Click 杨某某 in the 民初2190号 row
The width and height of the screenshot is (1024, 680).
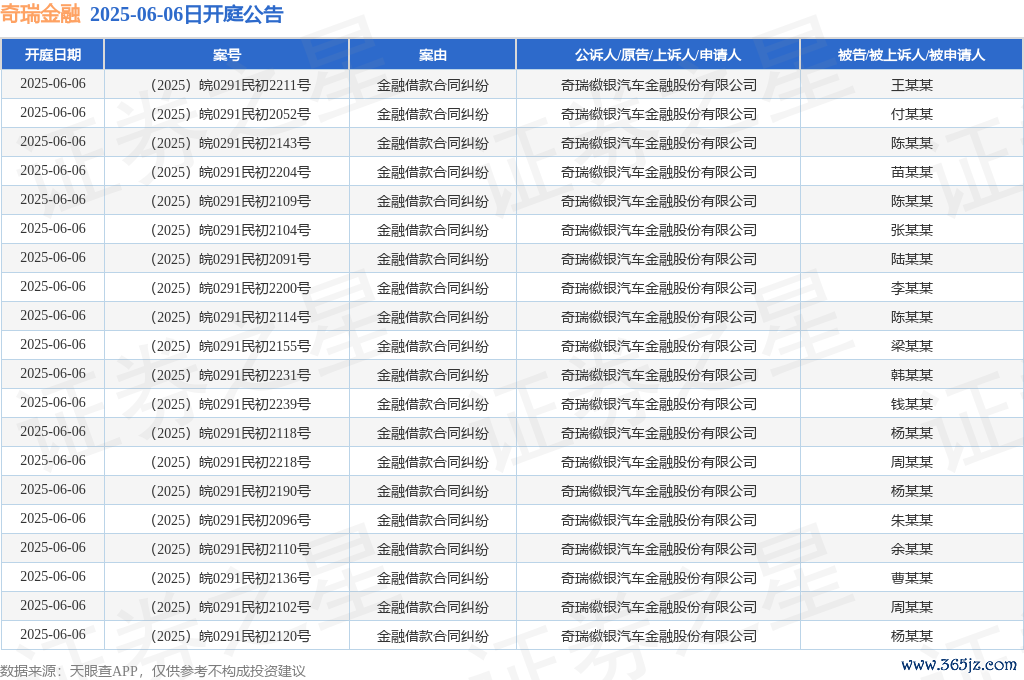(x=912, y=491)
